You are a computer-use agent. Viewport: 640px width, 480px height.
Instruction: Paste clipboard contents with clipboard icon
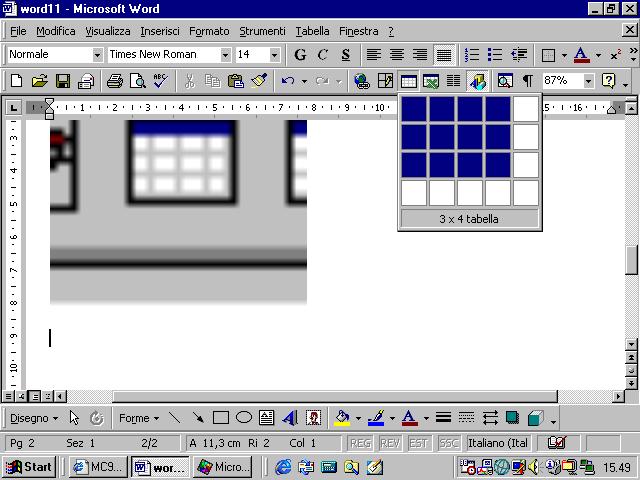tap(236, 81)
